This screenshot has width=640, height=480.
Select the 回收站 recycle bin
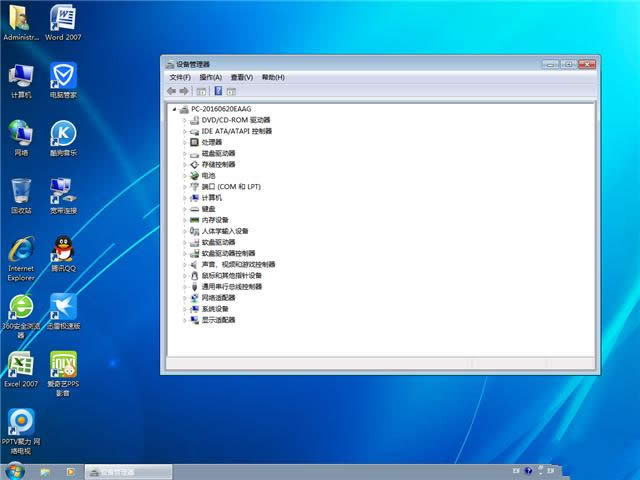tap(21, 196)
